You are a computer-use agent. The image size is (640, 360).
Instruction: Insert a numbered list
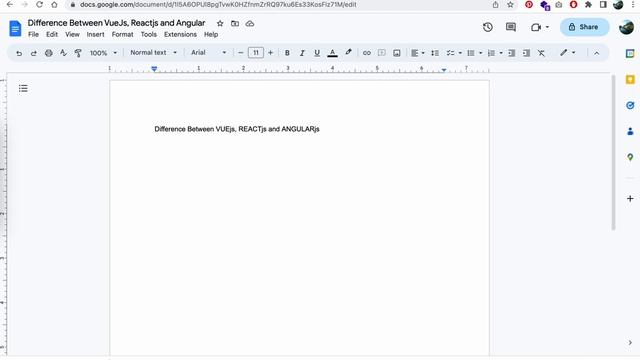[x=491, y=53]
